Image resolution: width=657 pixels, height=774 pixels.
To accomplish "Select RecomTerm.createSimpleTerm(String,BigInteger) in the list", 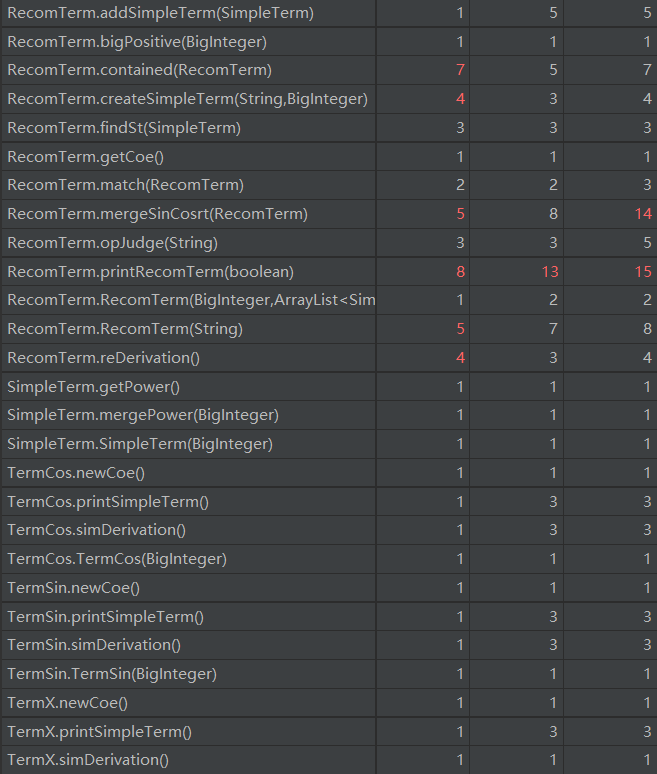I will pos(187,99).
